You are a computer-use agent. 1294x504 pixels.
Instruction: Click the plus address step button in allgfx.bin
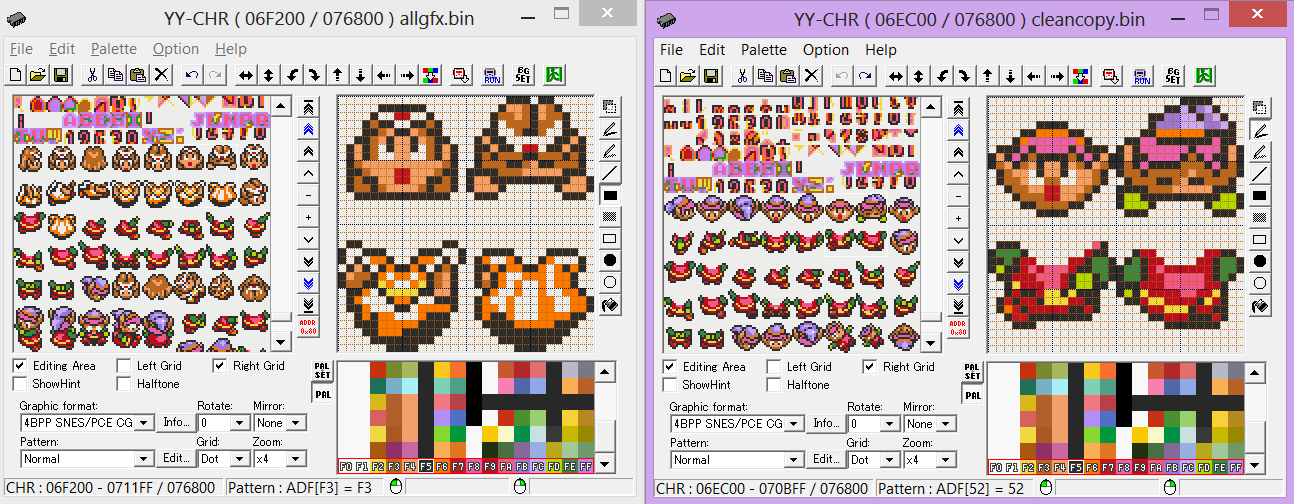click(x=308, y=217)
